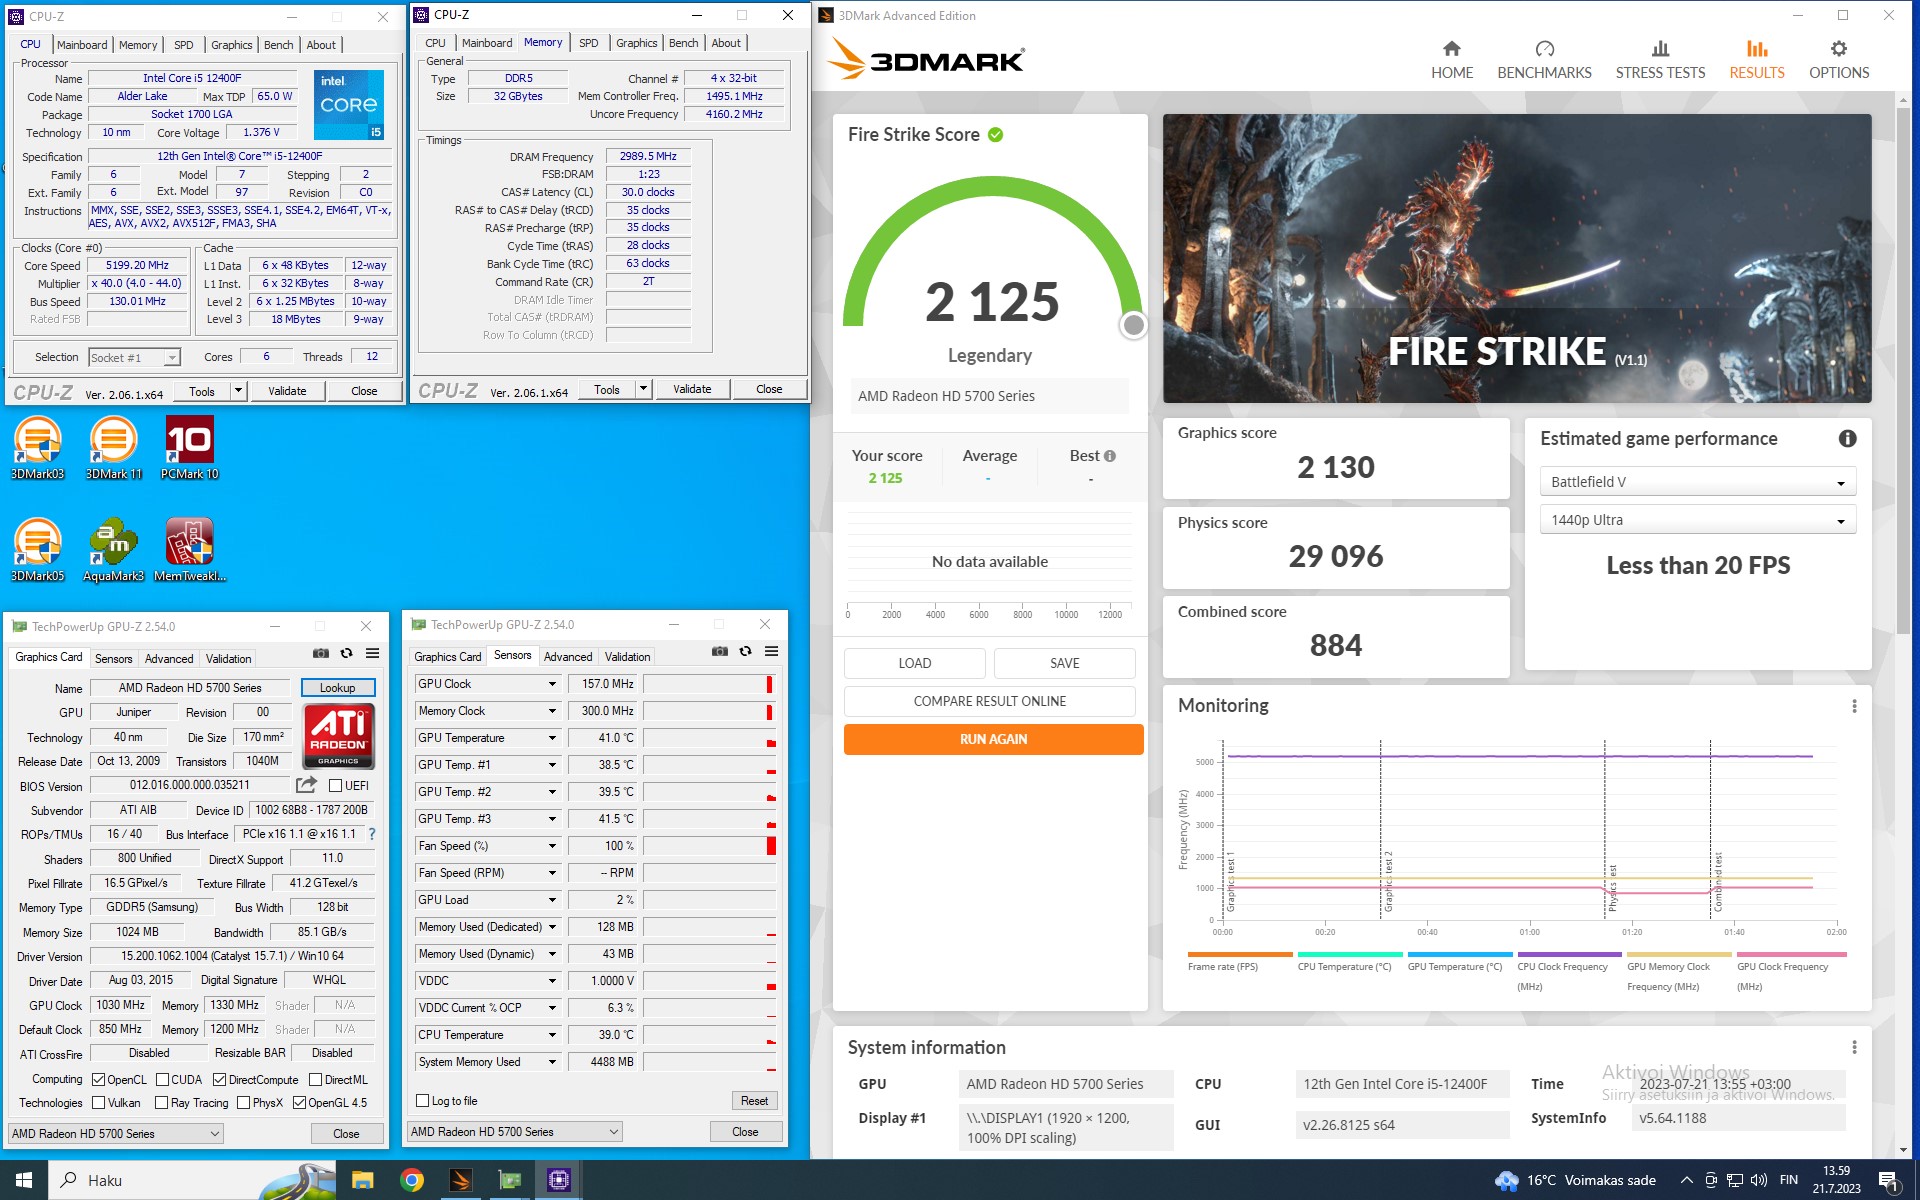Click the Best score info icon
This screenshot has width=1920, height=1200.
tap(1109, 456)
